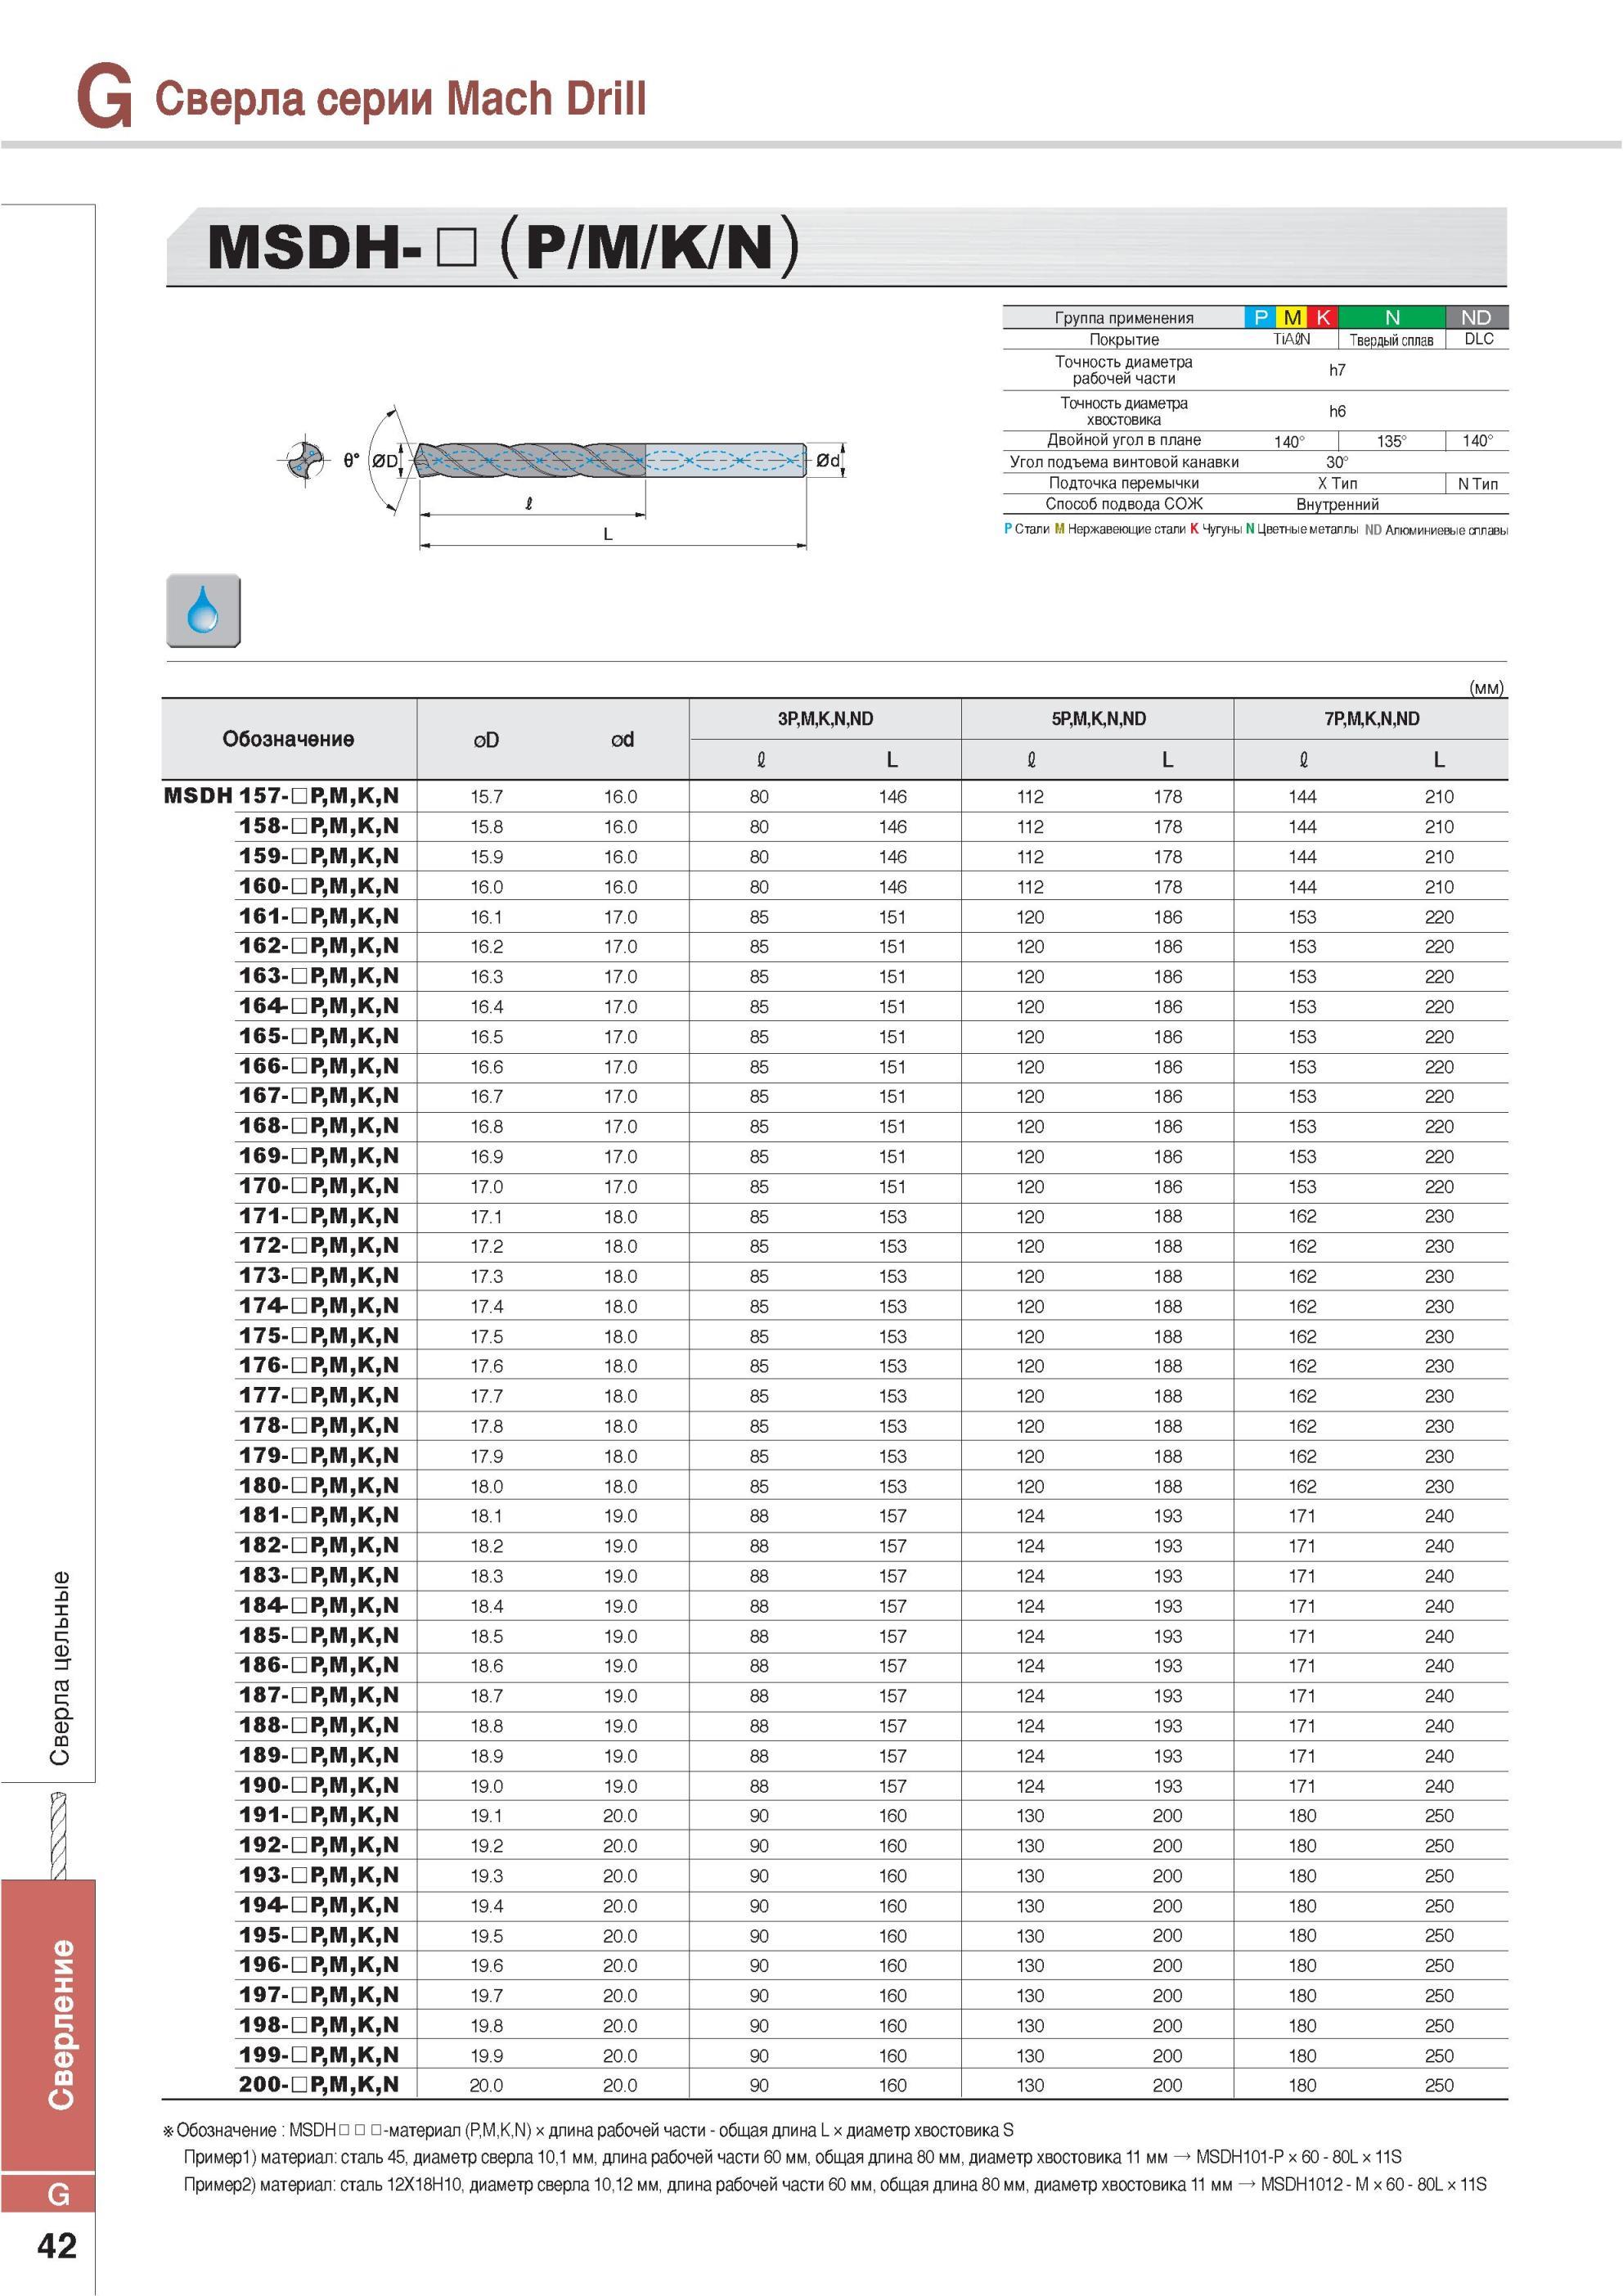Click the designation "MSDH 157-□P,M,K,N"
The image size is (1623, 2296).
[x=281, y=796]
